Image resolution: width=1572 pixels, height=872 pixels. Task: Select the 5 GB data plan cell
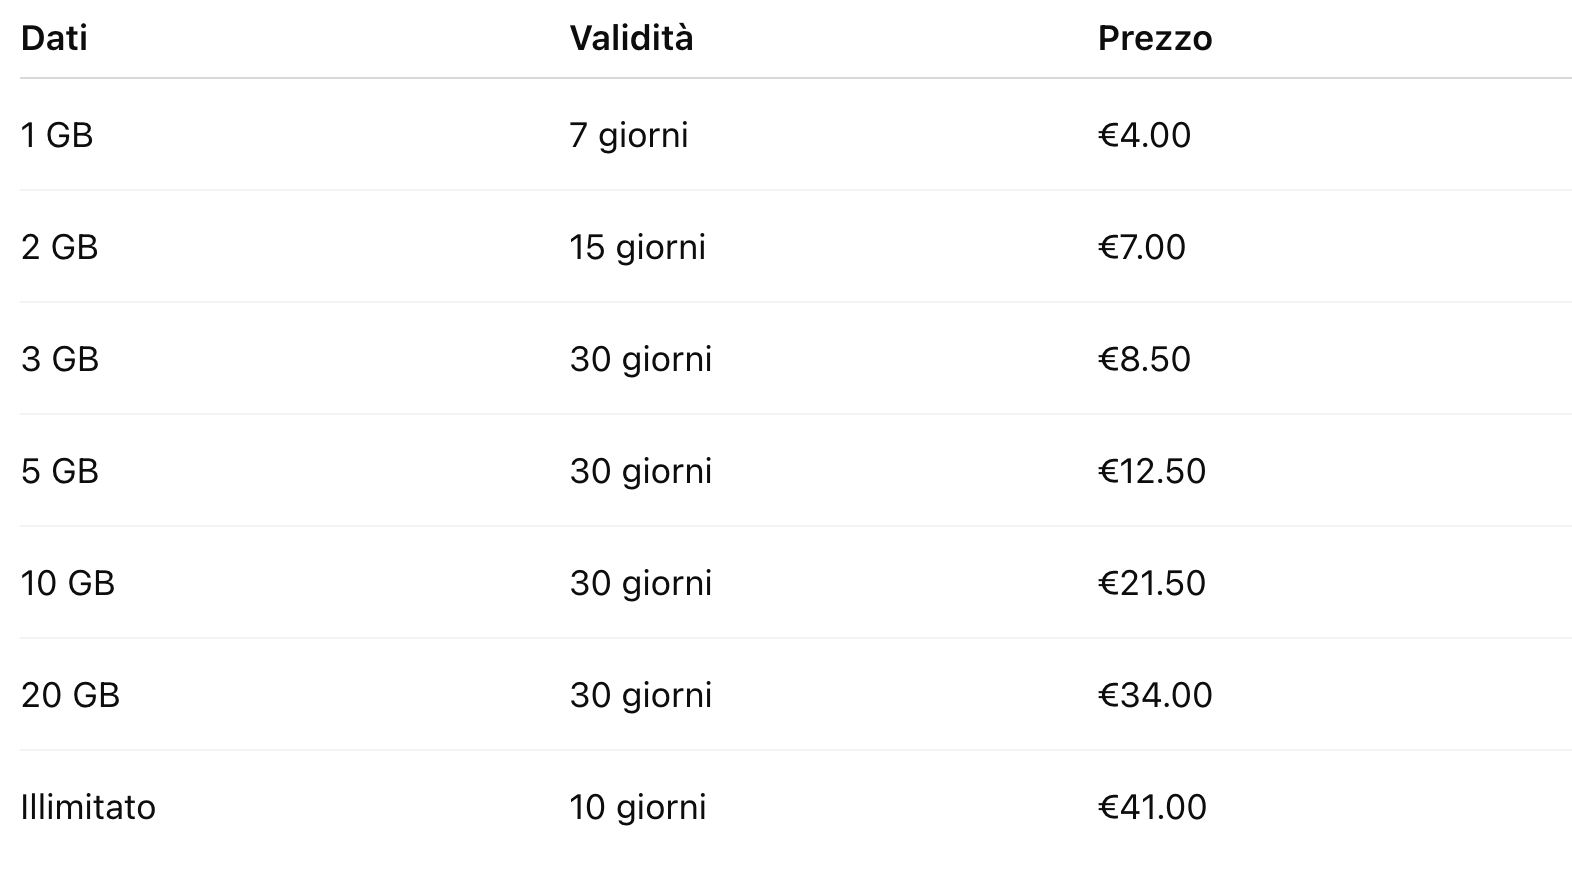pyautogui.click(x=60, y=471)
